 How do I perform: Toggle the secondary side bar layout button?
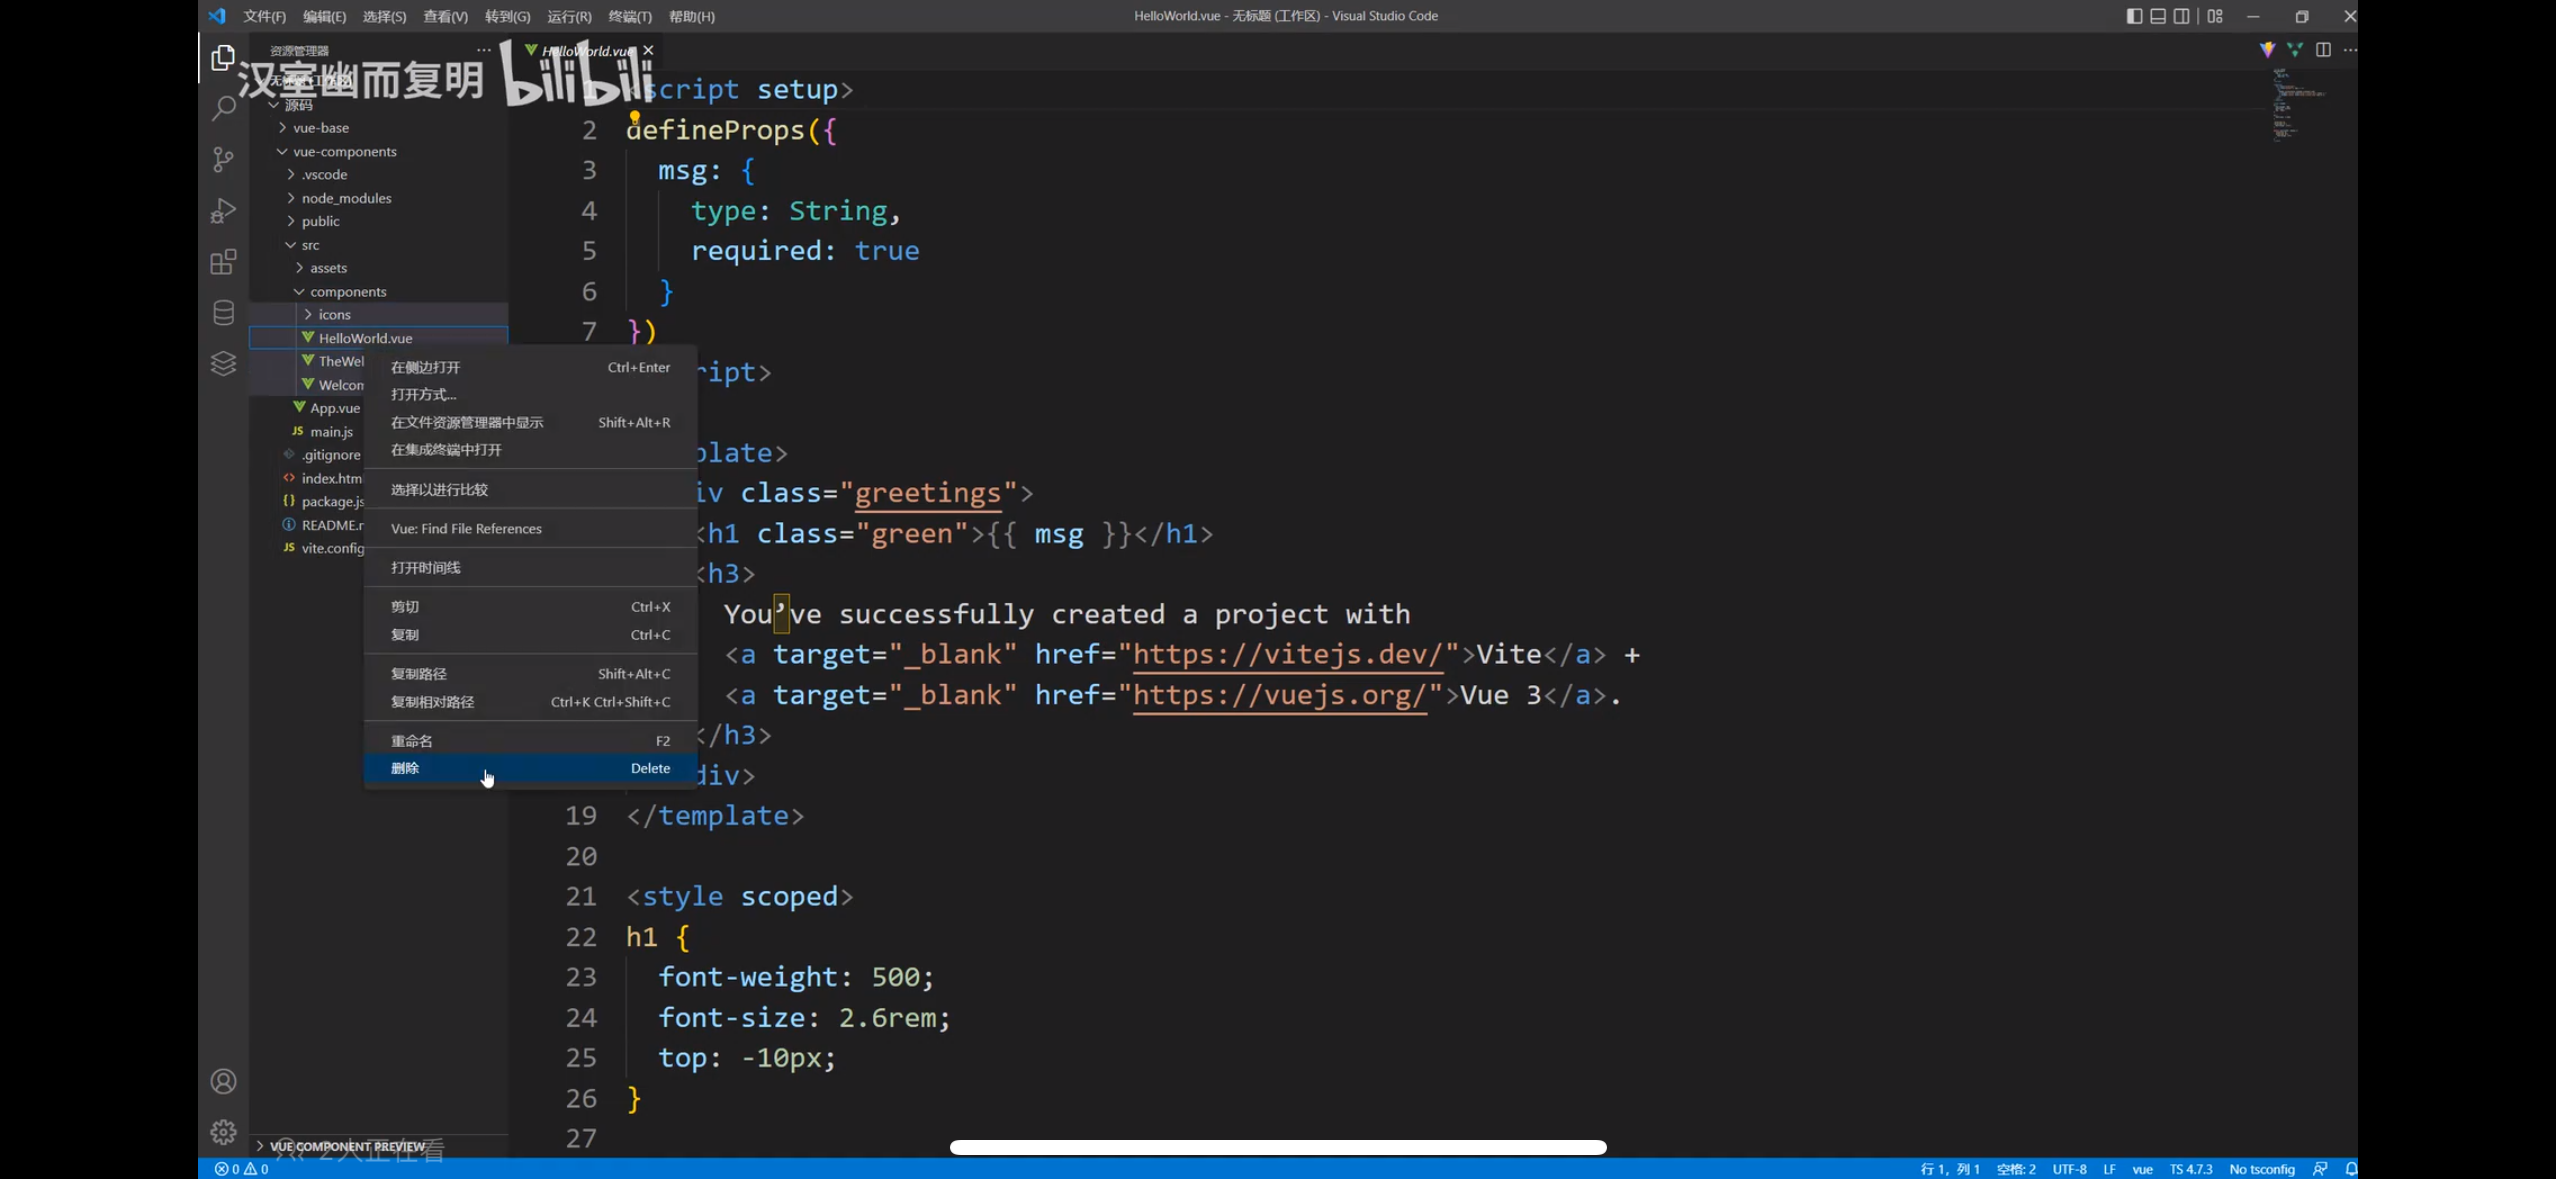2182,16
